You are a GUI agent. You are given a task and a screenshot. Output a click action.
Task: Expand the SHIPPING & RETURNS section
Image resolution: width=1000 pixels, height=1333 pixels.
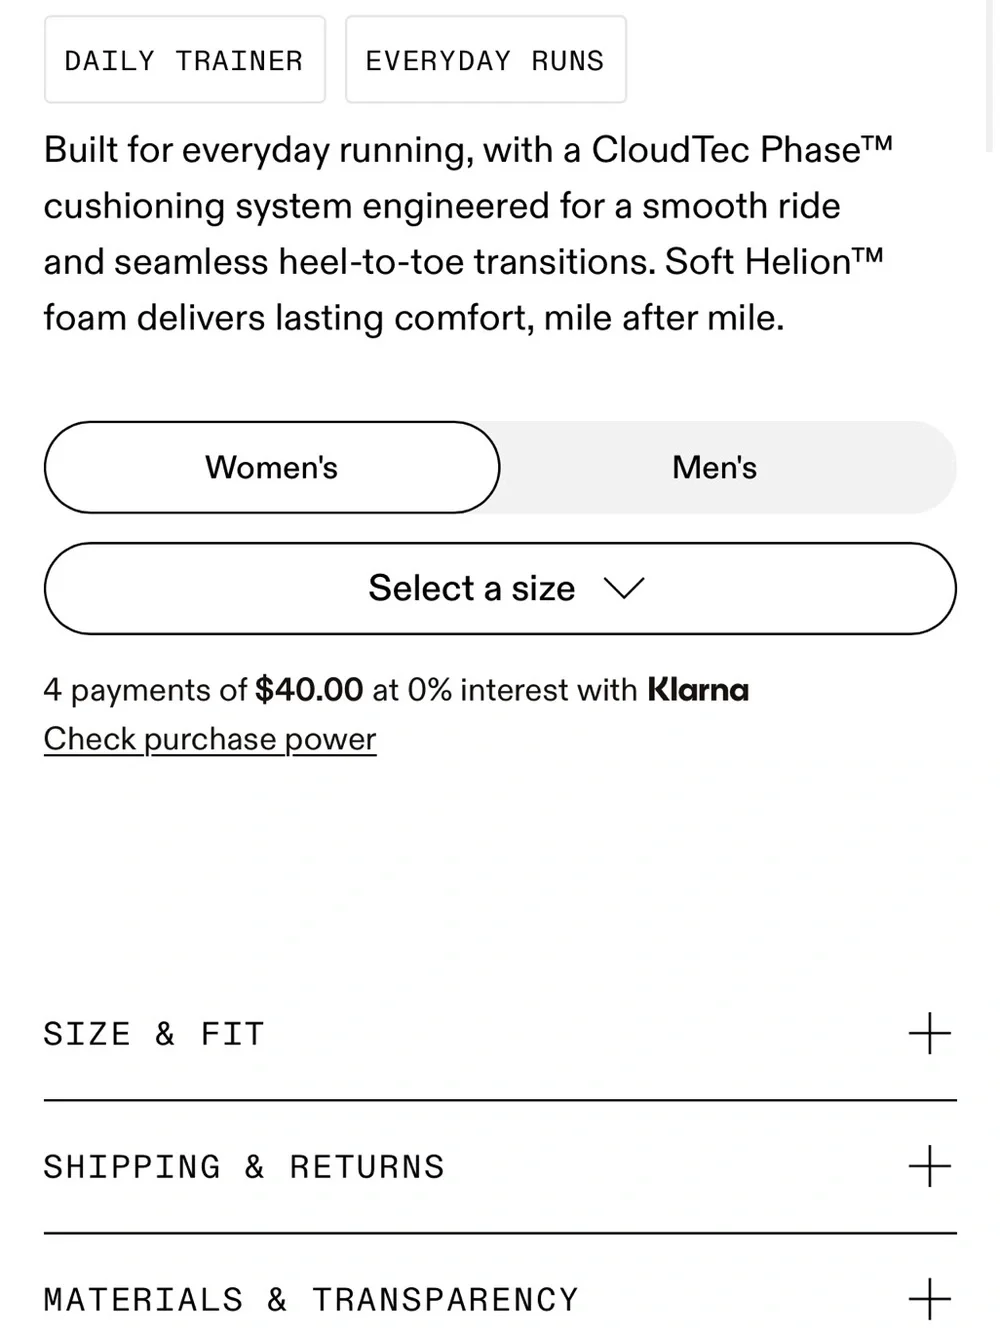coord(500,1167)
